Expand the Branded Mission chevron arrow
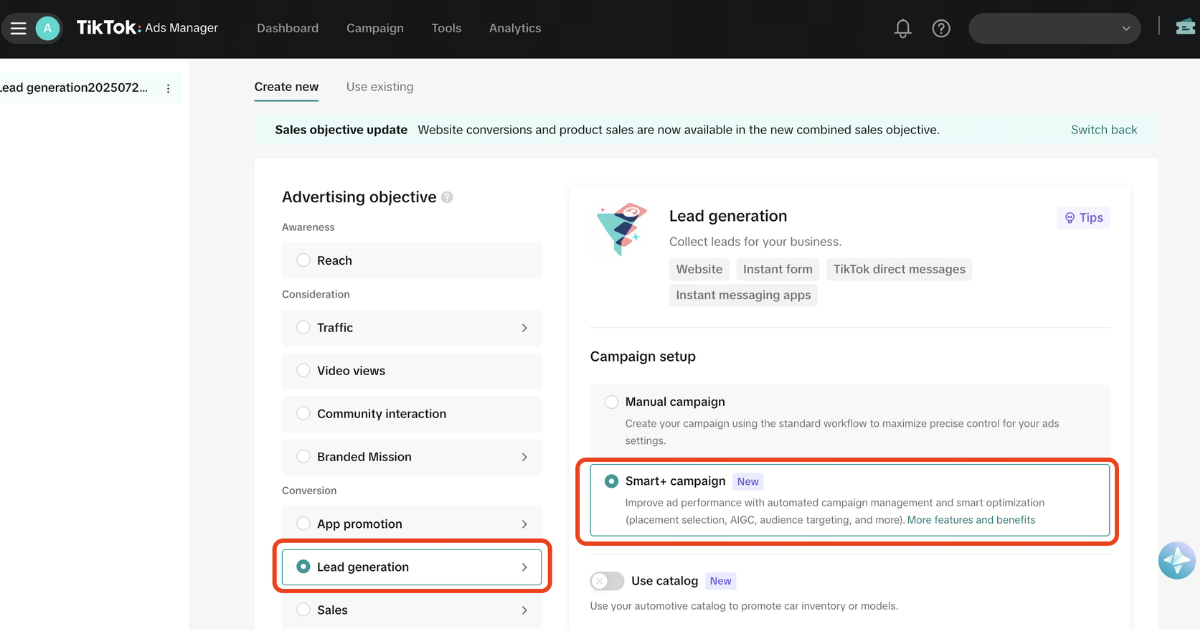 [x=524, y=457]
